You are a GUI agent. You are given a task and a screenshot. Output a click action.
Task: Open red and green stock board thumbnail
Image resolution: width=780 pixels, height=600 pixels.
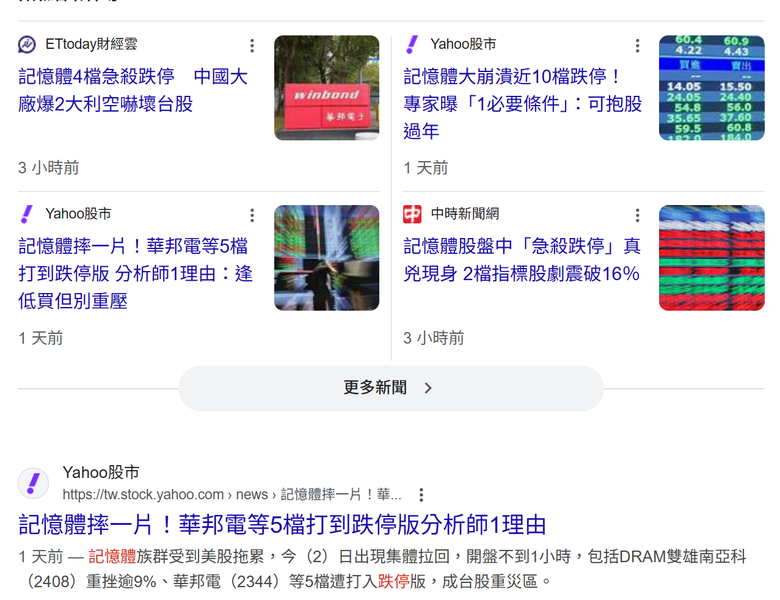coord(711,258)
